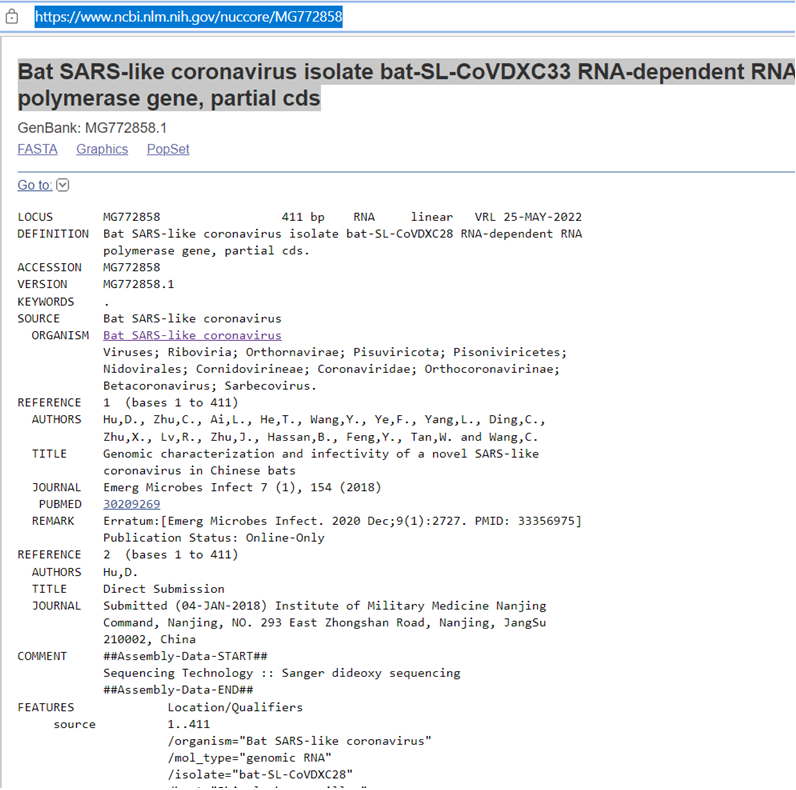The width and height of the screenshot is (796, 790).
Task: Click the 'source' feature key
Action: [75, 724]
